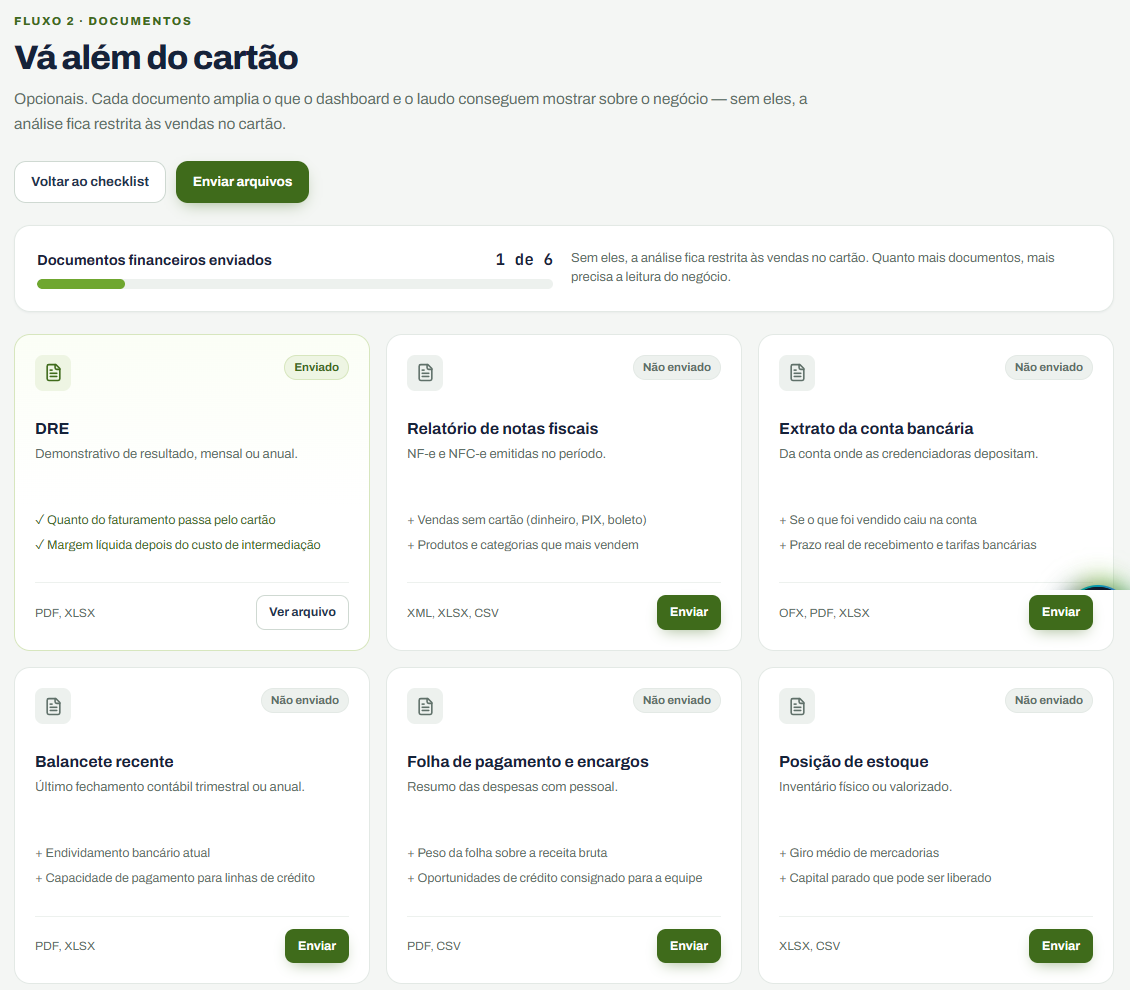Click the Folha de pagamento e encargos title
The height and width of the screenshot is (990, 1130).
(528, 762)
